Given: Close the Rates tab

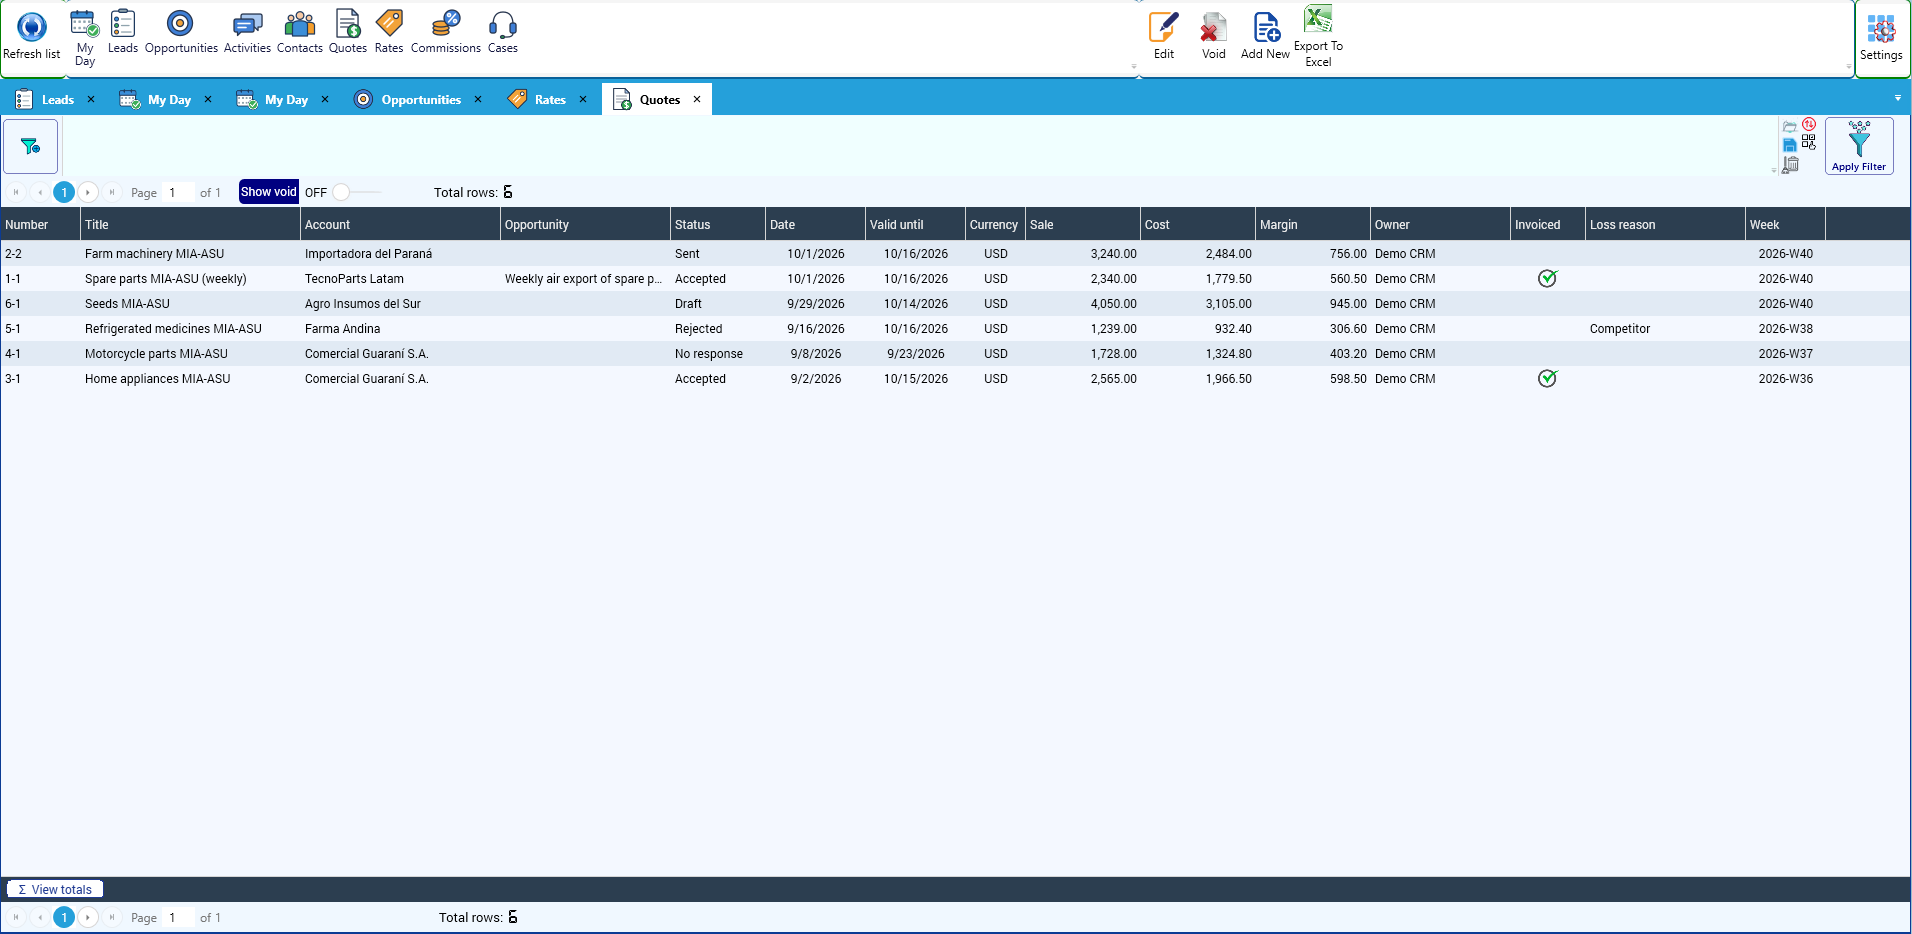Looking at the screenshot, I should pos(583,99).
